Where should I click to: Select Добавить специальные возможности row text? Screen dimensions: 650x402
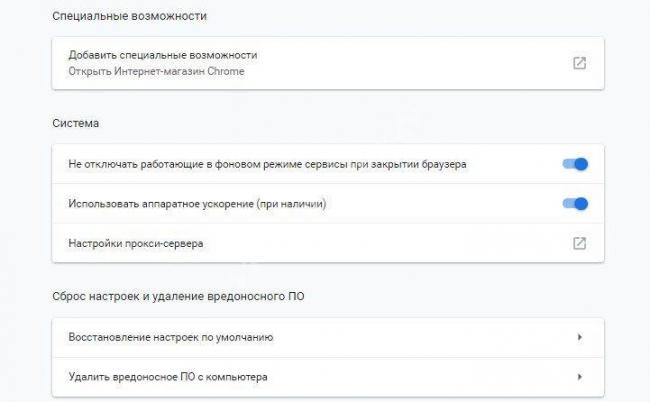coord(163,55)
